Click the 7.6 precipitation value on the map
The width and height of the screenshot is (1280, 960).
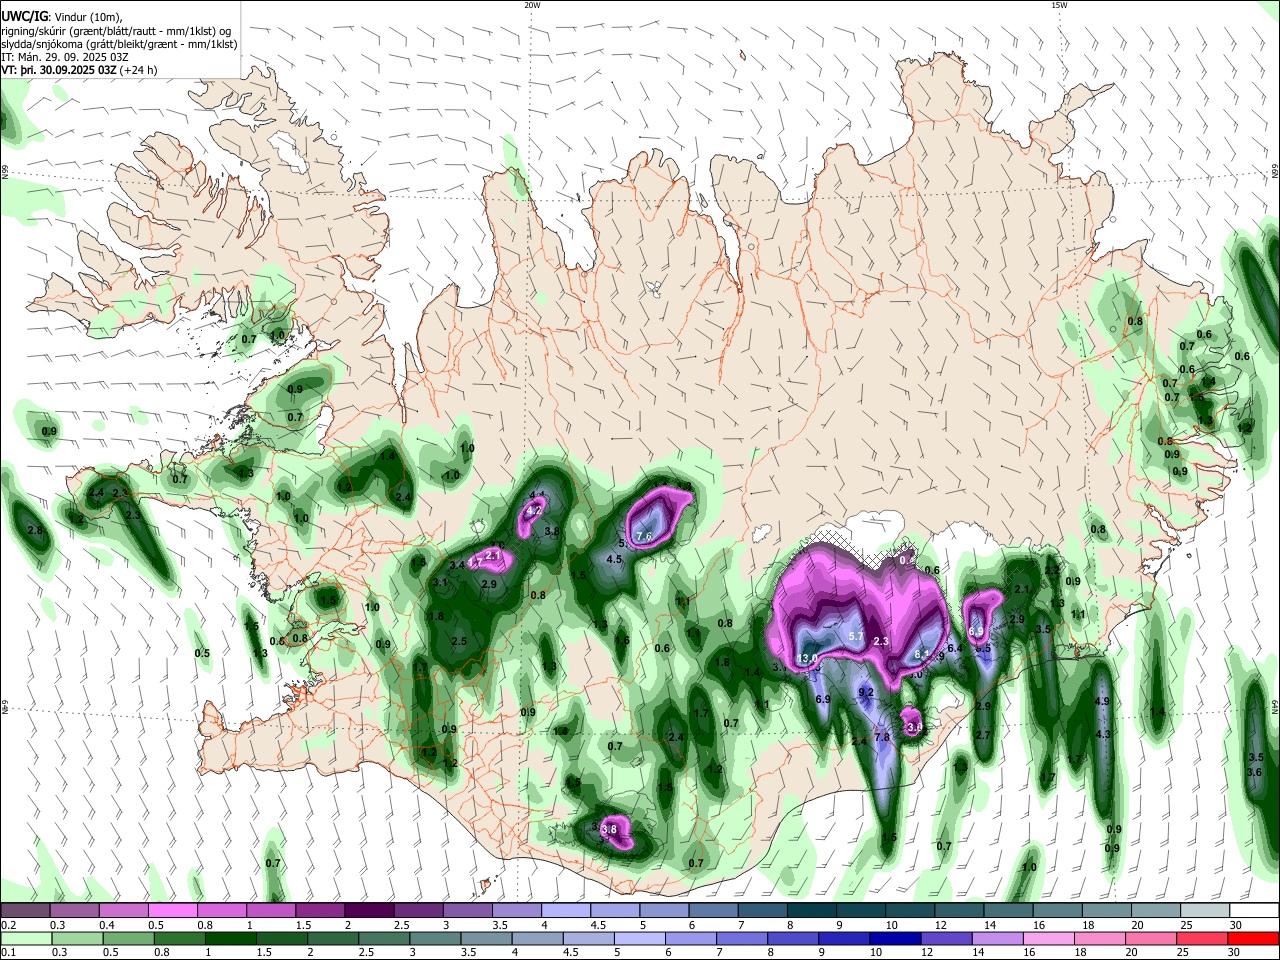point(644,537)
